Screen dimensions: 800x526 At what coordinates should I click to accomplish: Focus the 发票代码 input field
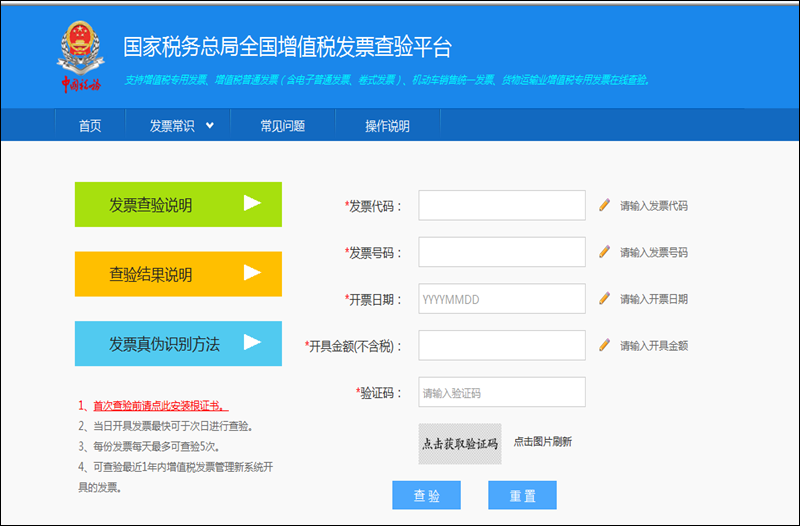[x=501, y=205]
